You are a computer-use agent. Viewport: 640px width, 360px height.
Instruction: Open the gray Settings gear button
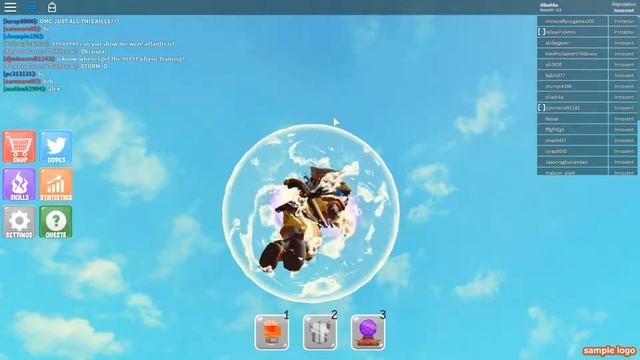click(x=19, y=222)
